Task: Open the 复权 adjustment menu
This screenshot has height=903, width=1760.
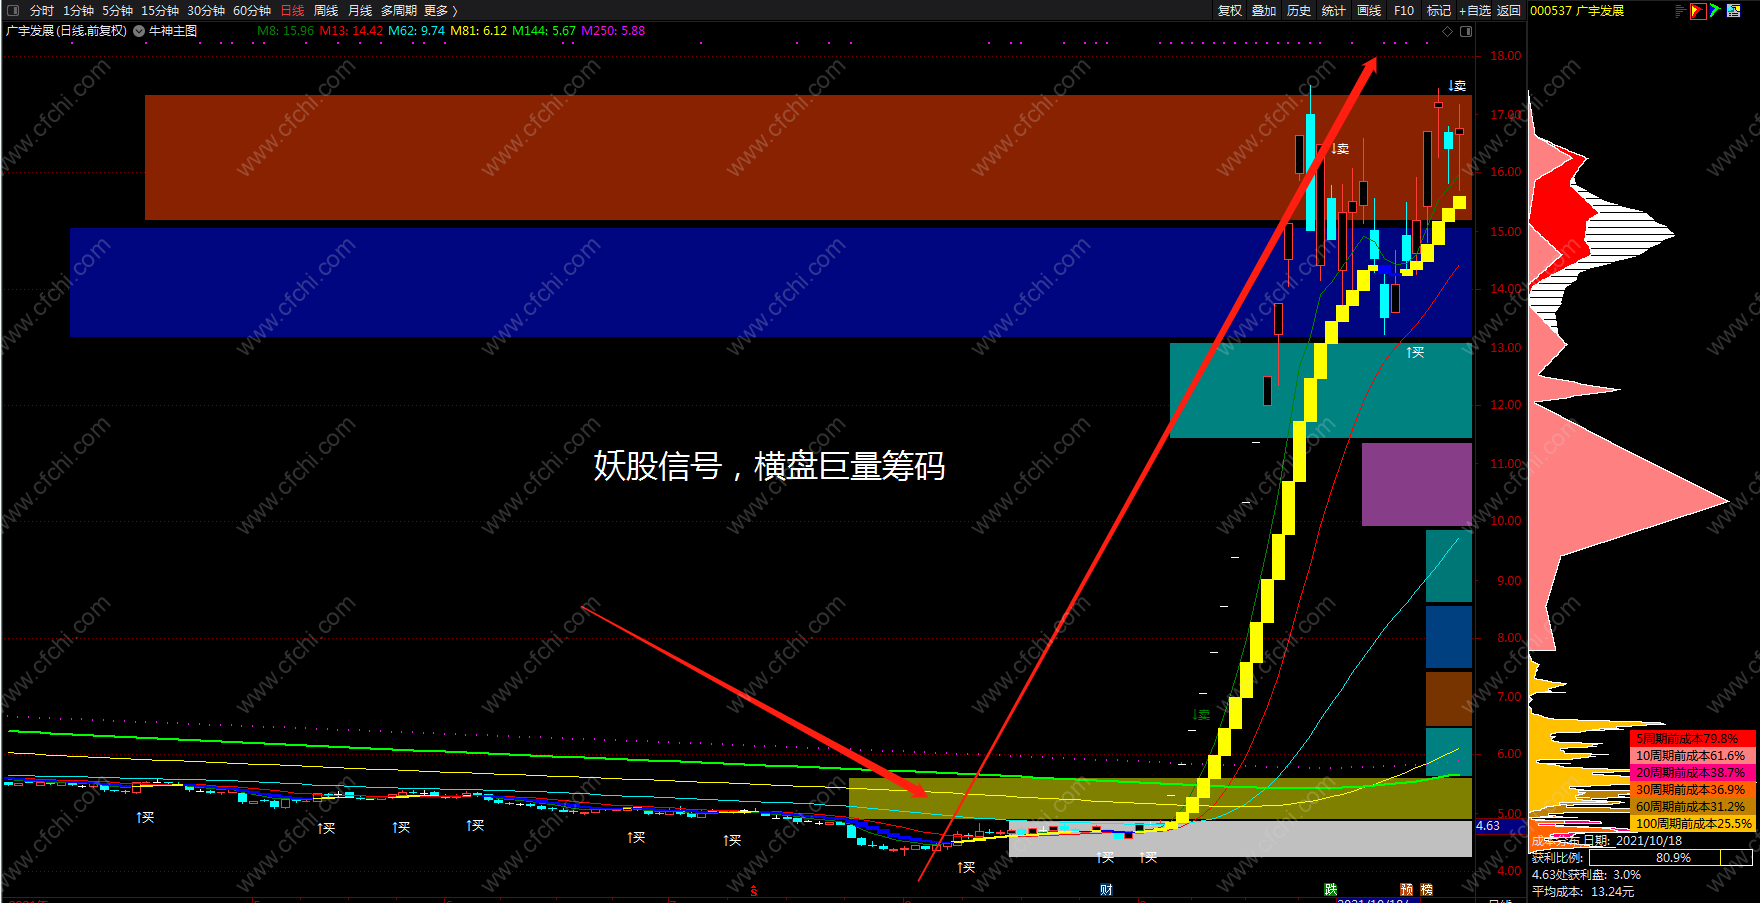Action: 1230,11
